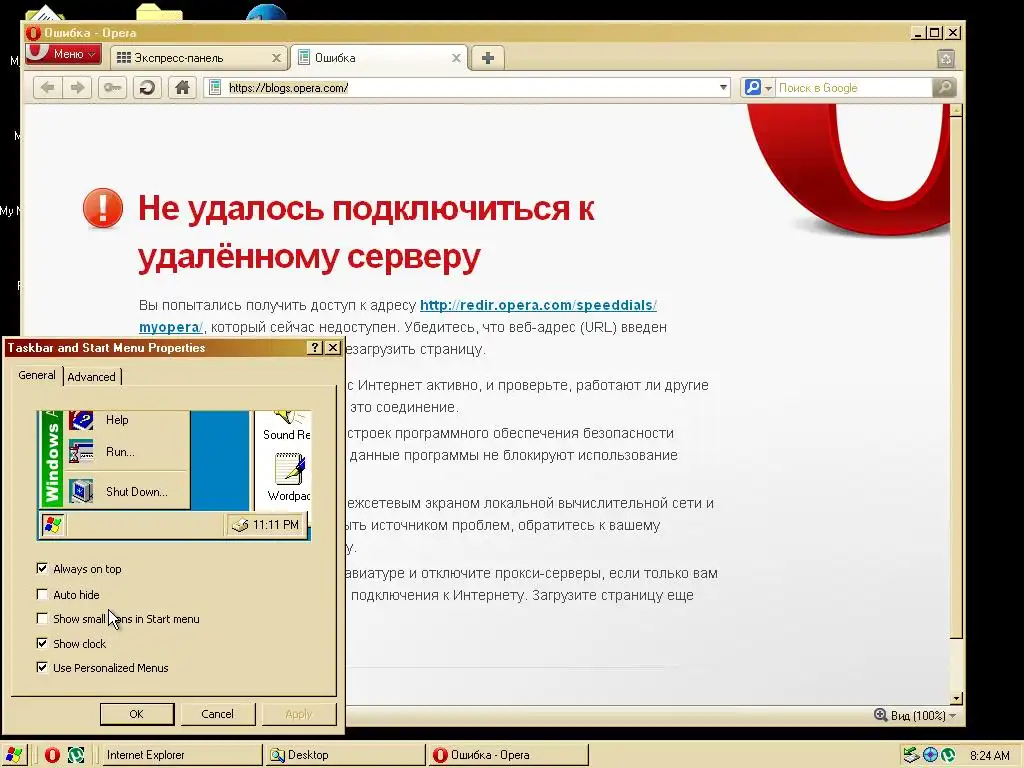Maximize the Opera window
The image size is (1024, 768).
(935, 33)
